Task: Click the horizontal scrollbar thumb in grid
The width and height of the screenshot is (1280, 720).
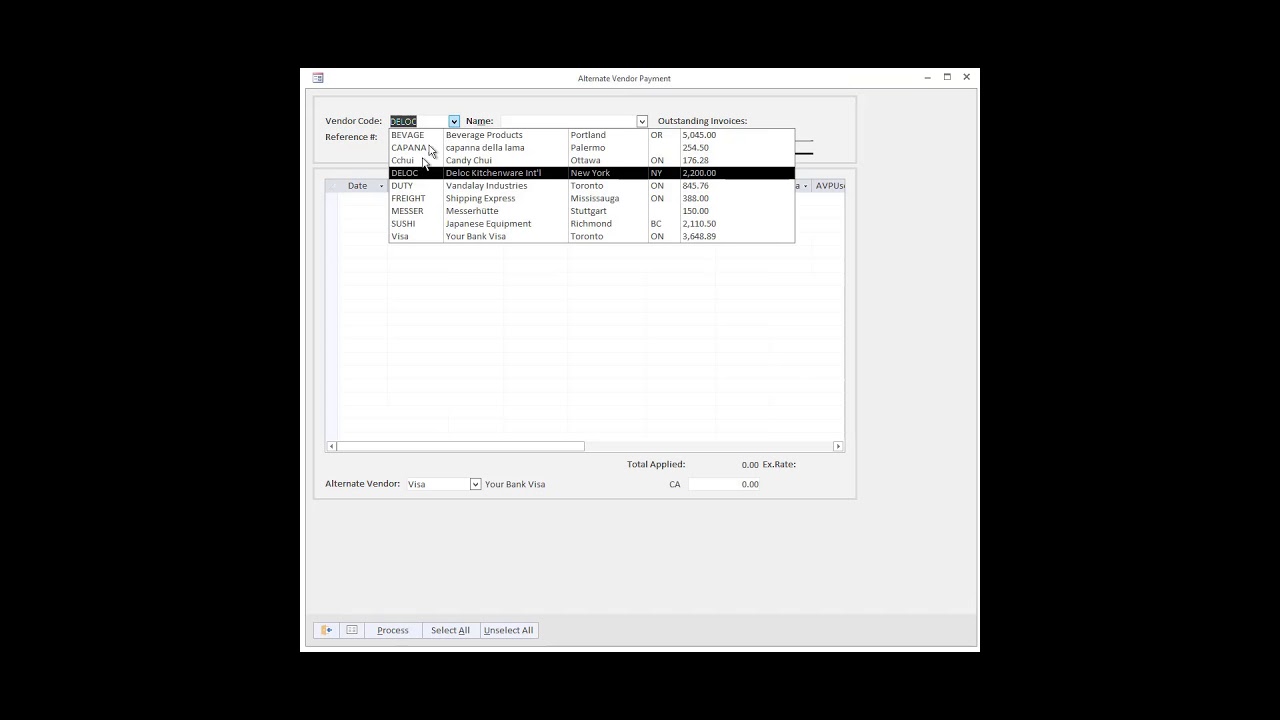Action: point(460,446)
